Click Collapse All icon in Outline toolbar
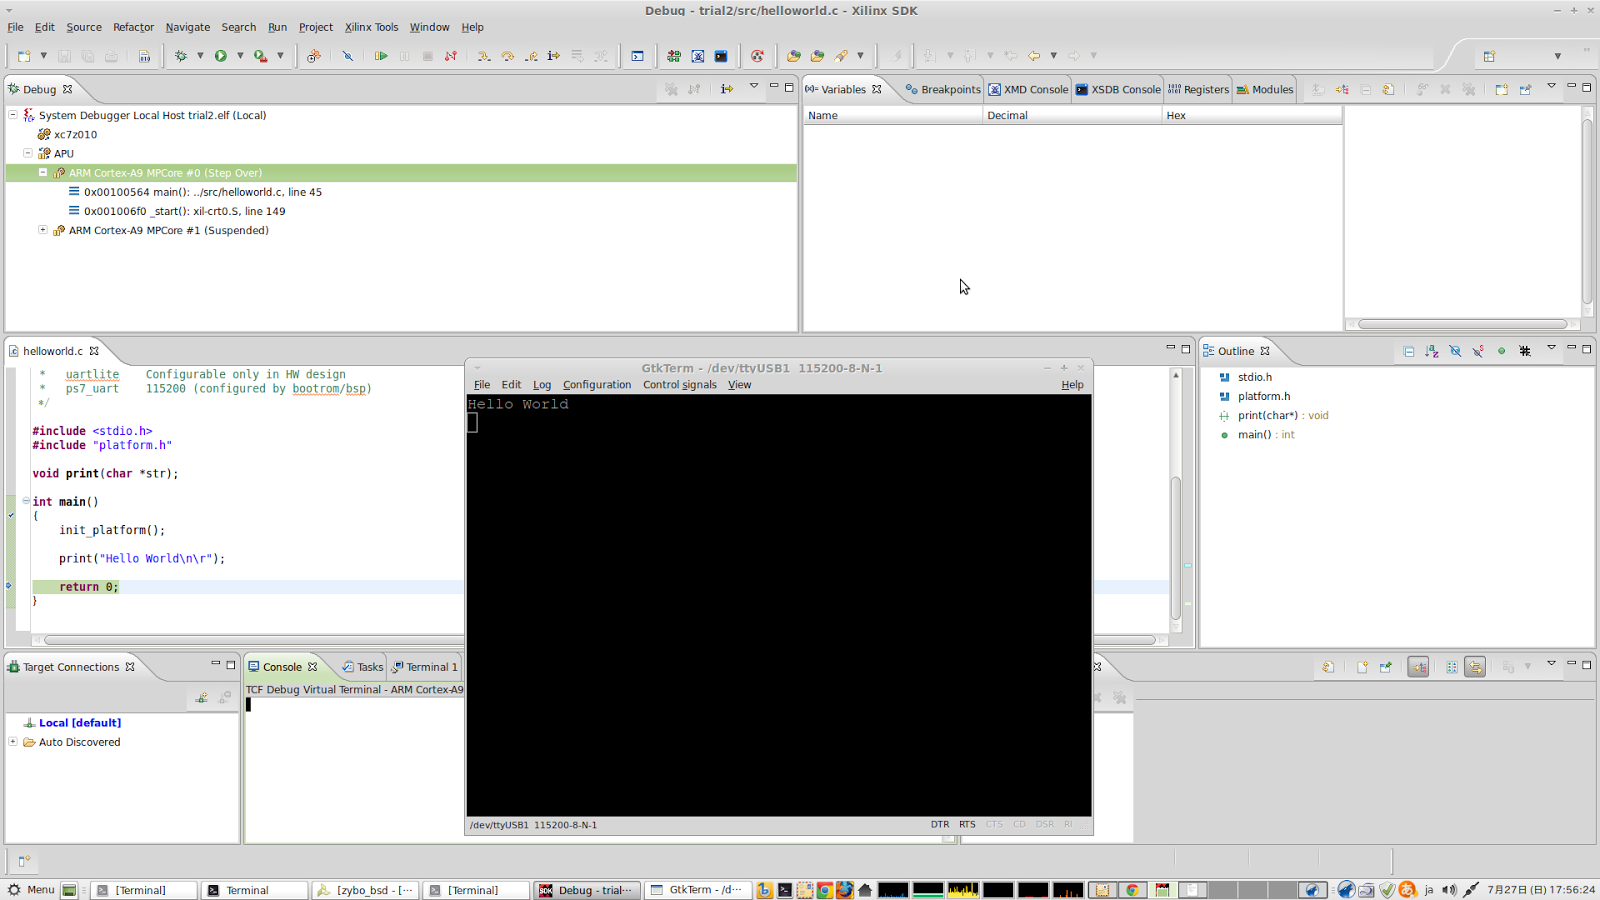Screen dimensions: 1600x900 [1409, 351]
